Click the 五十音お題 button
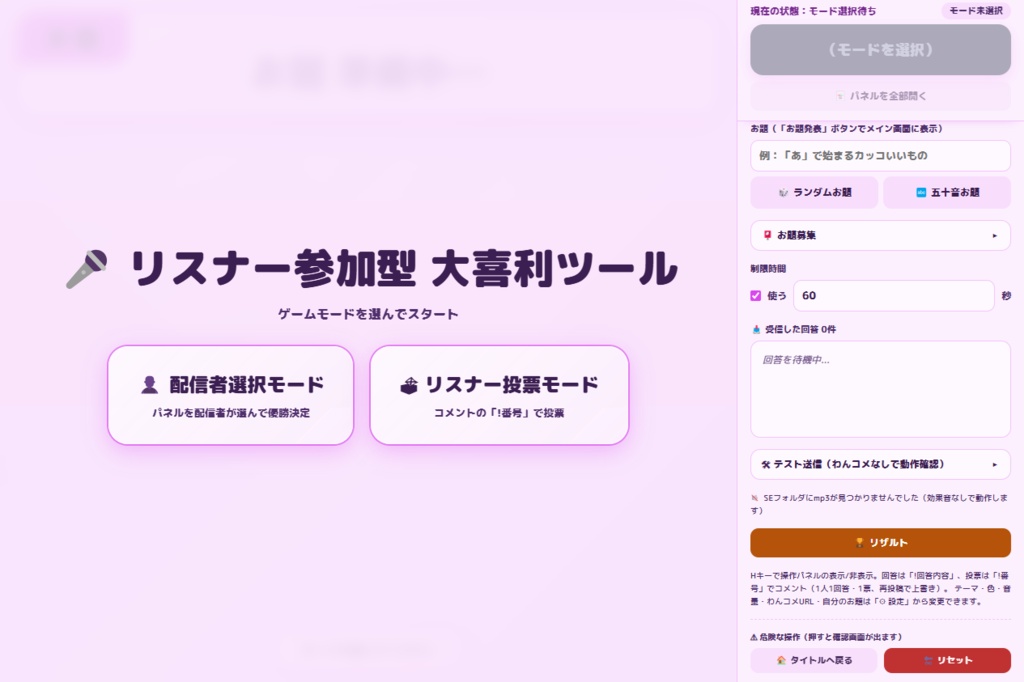 (947, 192)
